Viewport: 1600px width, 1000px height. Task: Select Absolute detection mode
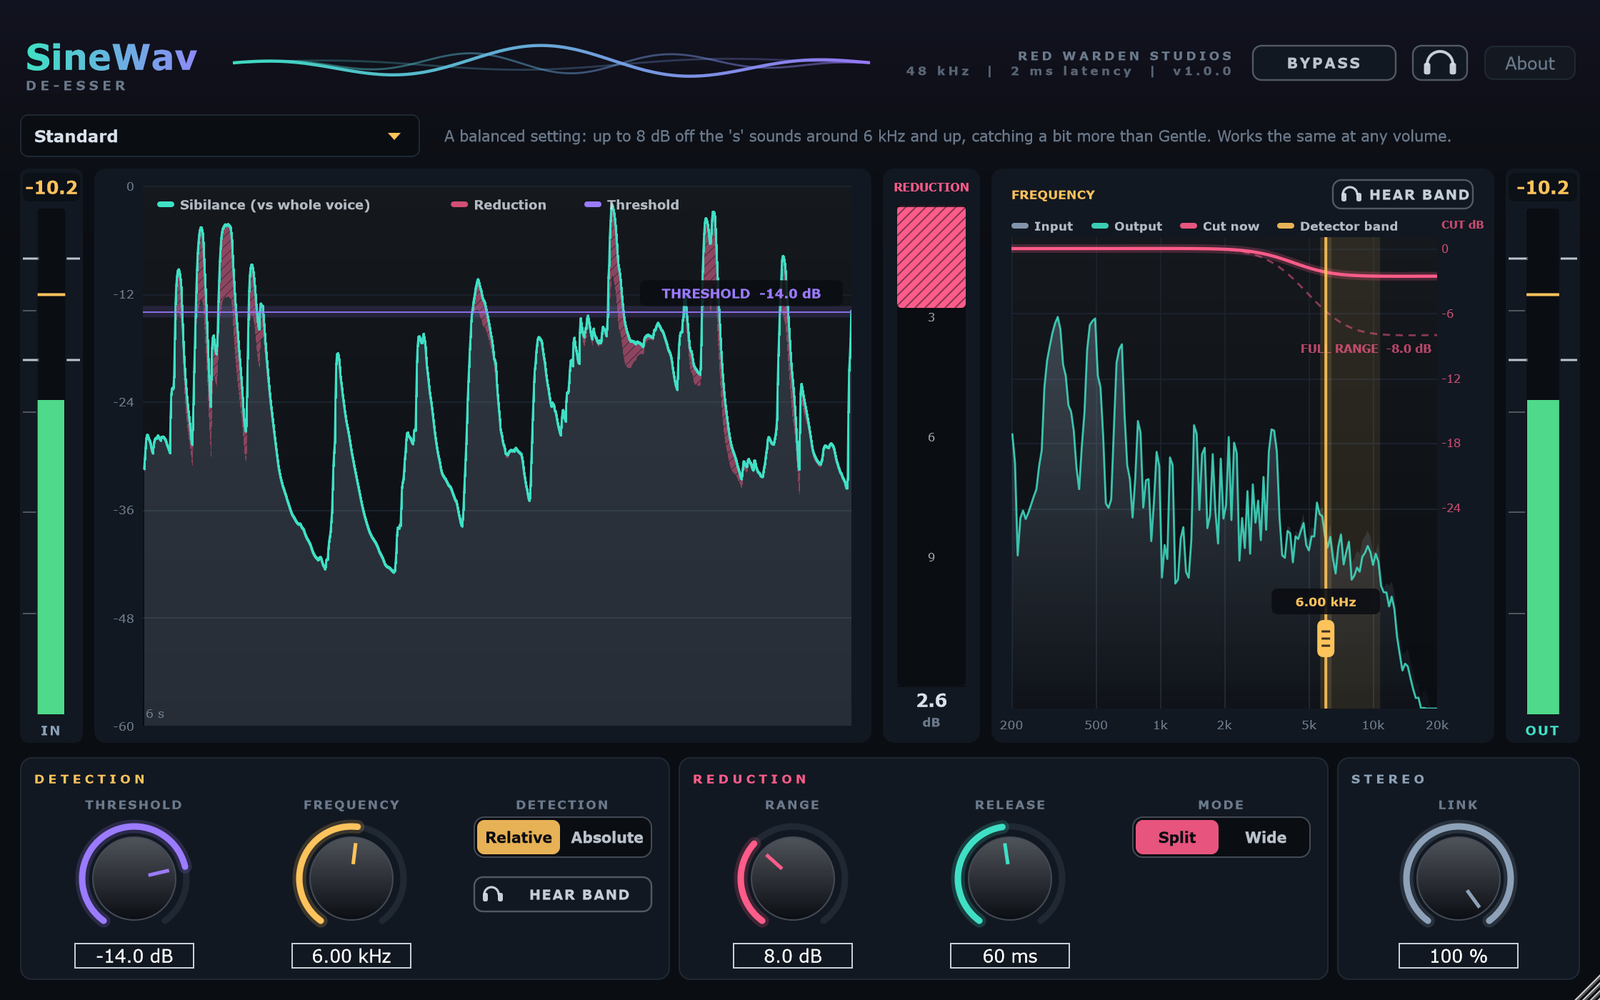click(x=606, y=837)
